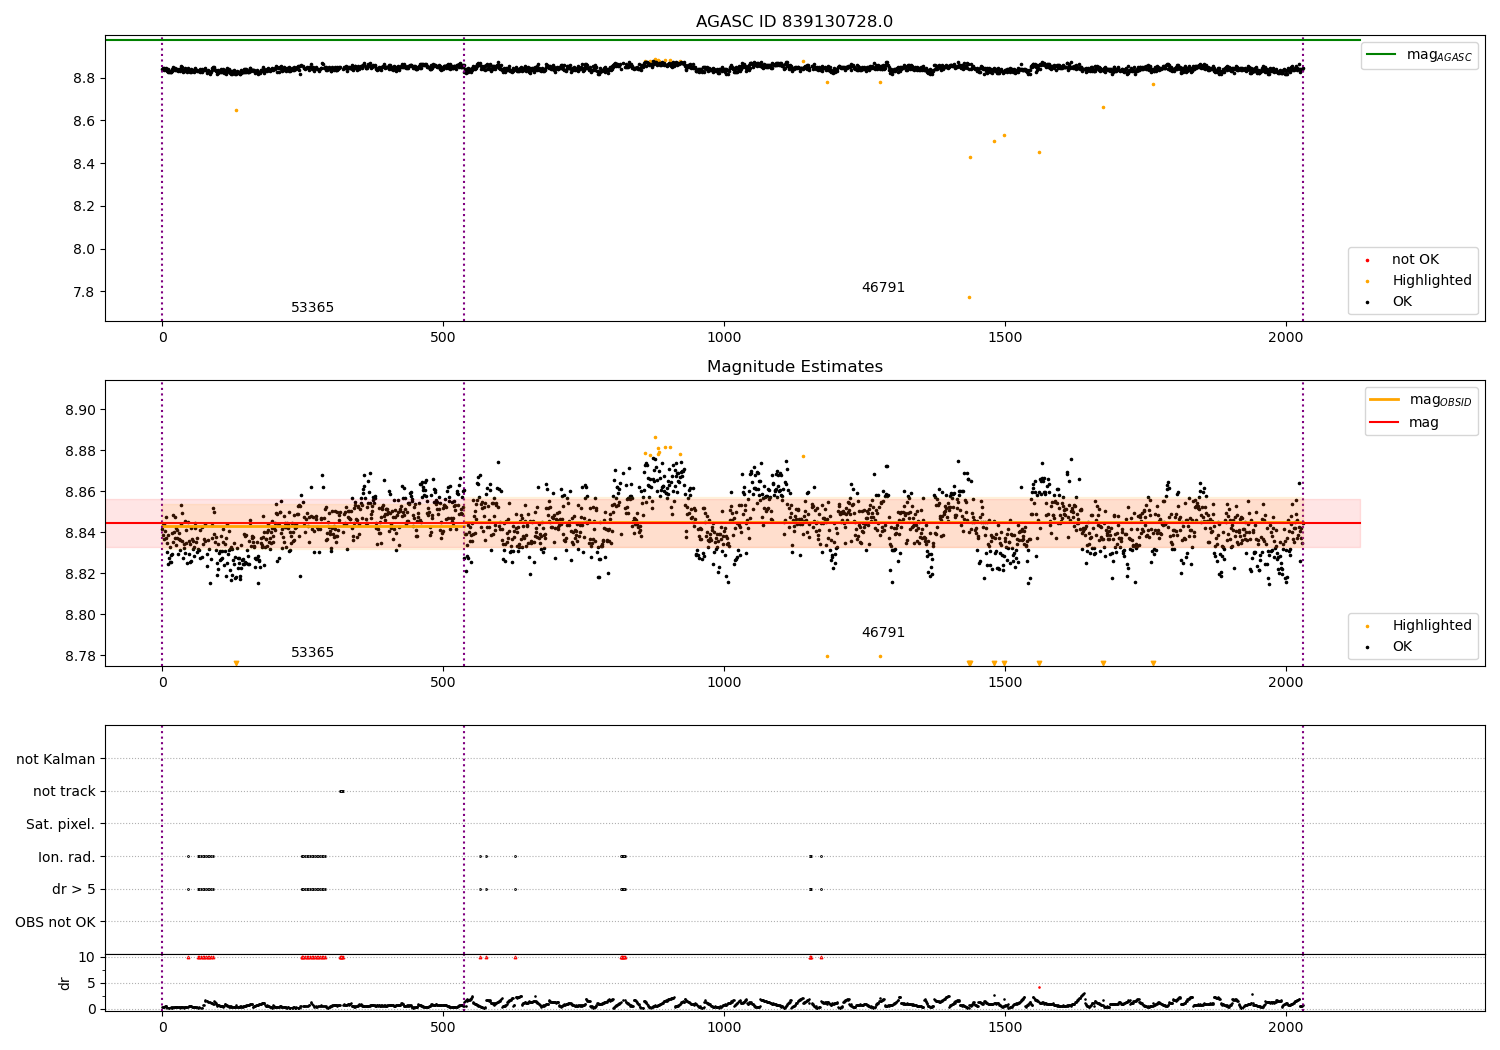The width and height of the screenshot is (1500, 1050).
Task: Click the 8.2 tick on the top plot
Action: click(x=84, y=207)
